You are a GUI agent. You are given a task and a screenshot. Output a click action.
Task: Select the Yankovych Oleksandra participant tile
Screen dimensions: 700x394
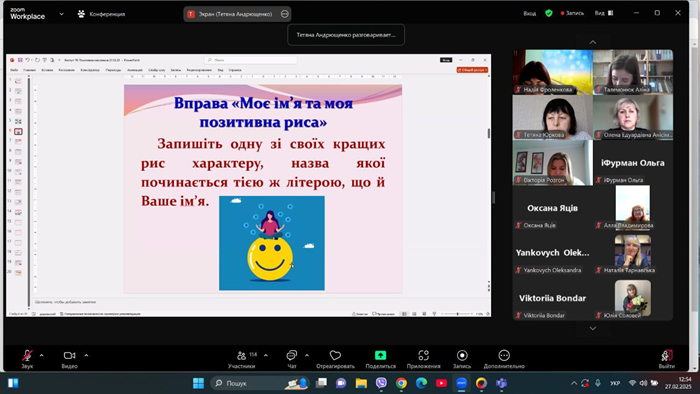pyautogui.click(x=553, y=253)
